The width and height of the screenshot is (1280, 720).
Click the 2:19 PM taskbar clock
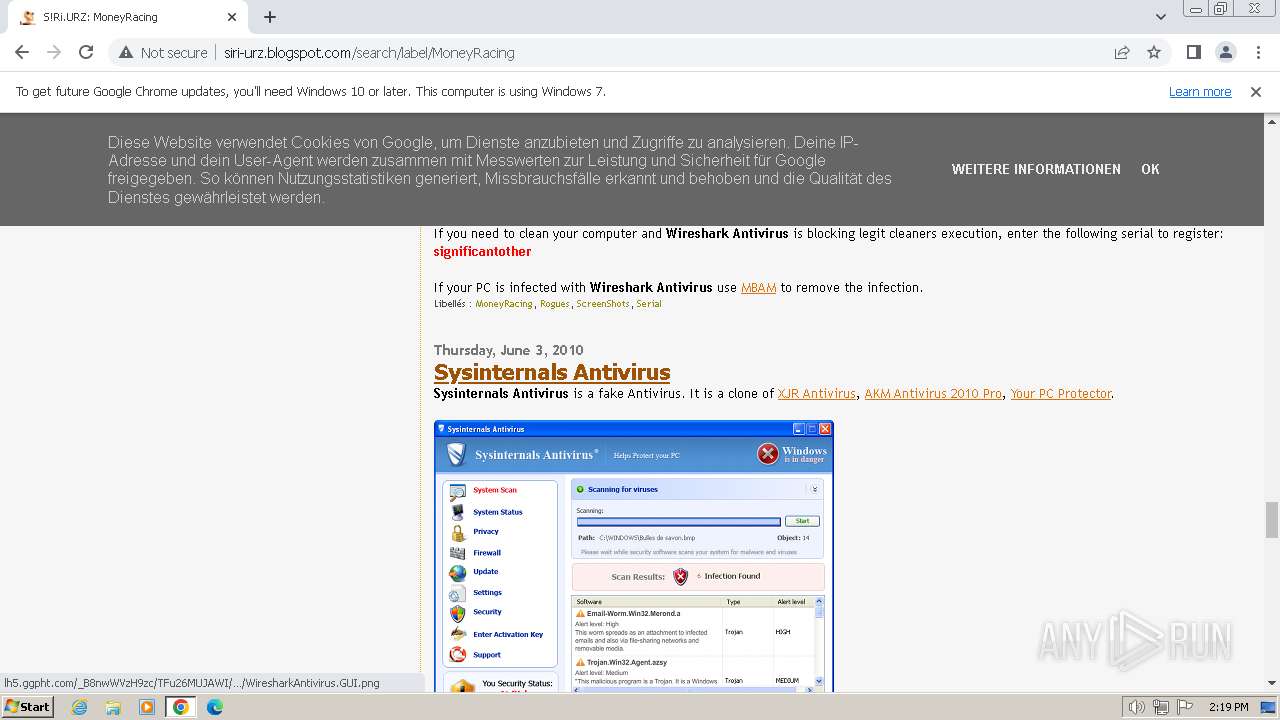click(1228, 707)
